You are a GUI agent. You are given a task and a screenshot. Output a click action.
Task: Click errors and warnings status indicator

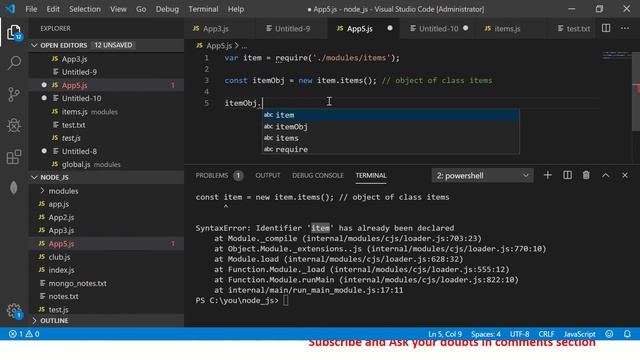(24, 334)
